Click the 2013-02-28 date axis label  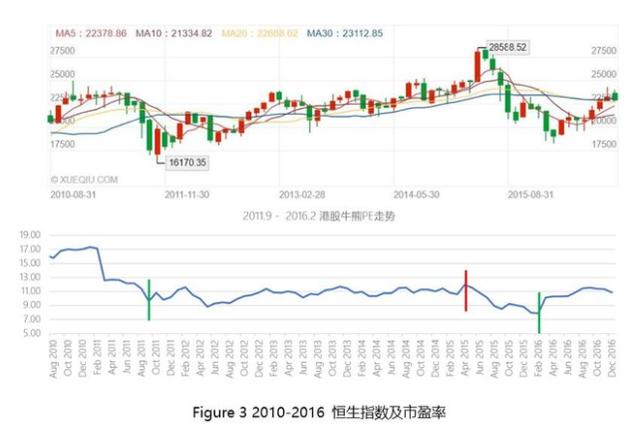point(302,195)
